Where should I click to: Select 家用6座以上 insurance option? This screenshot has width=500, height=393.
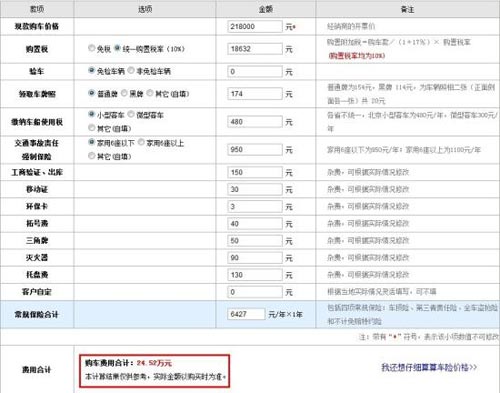[141, 142]
